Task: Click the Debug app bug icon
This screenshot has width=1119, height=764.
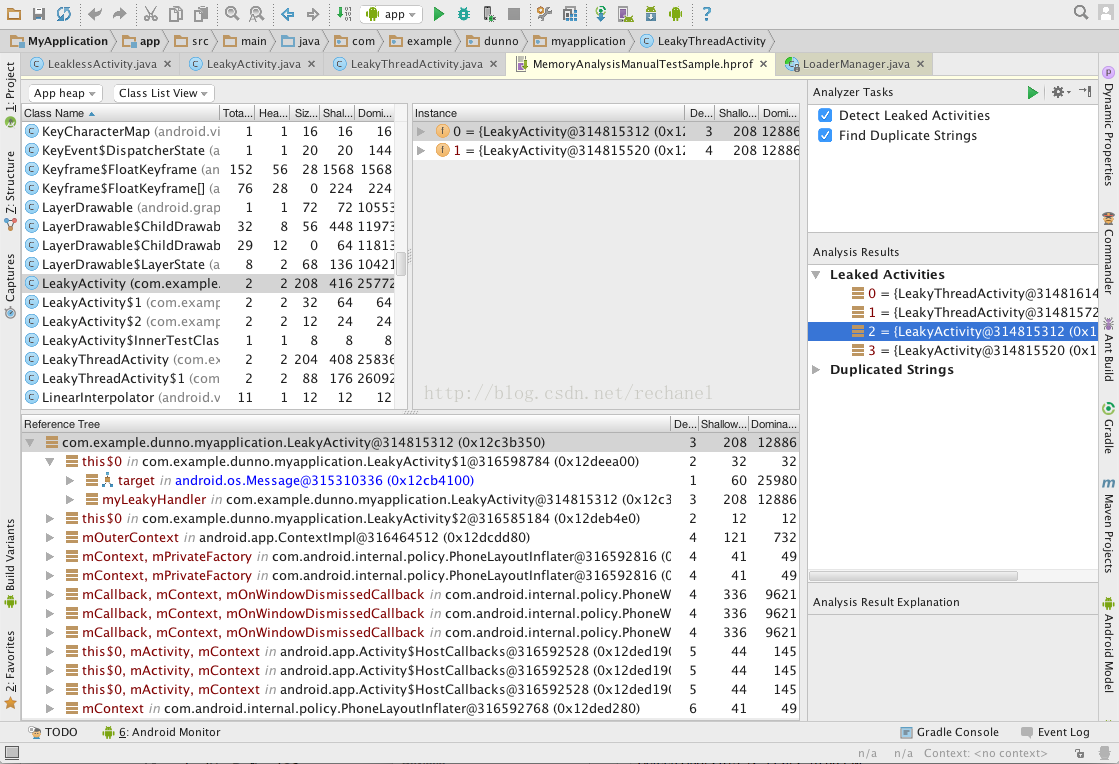Action: pos(464,14)
